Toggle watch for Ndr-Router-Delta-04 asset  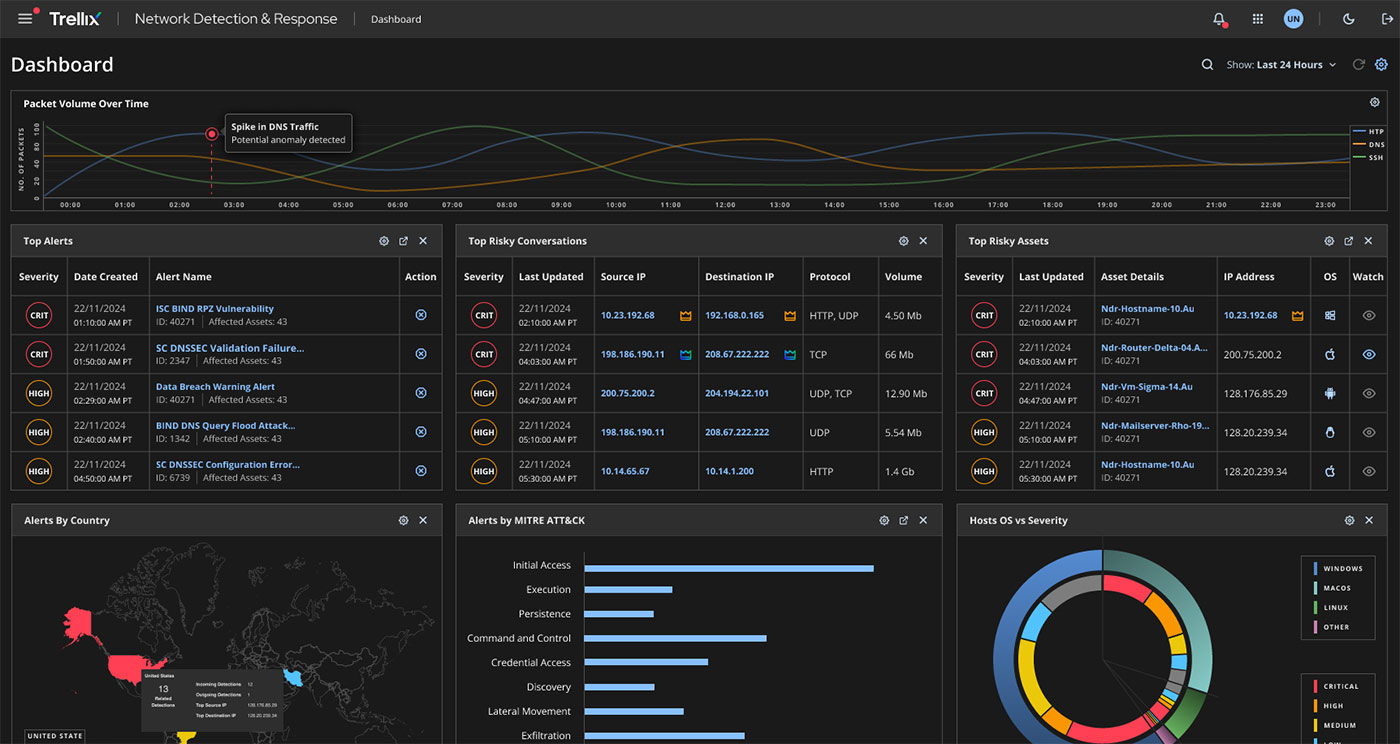[1368, 354]
